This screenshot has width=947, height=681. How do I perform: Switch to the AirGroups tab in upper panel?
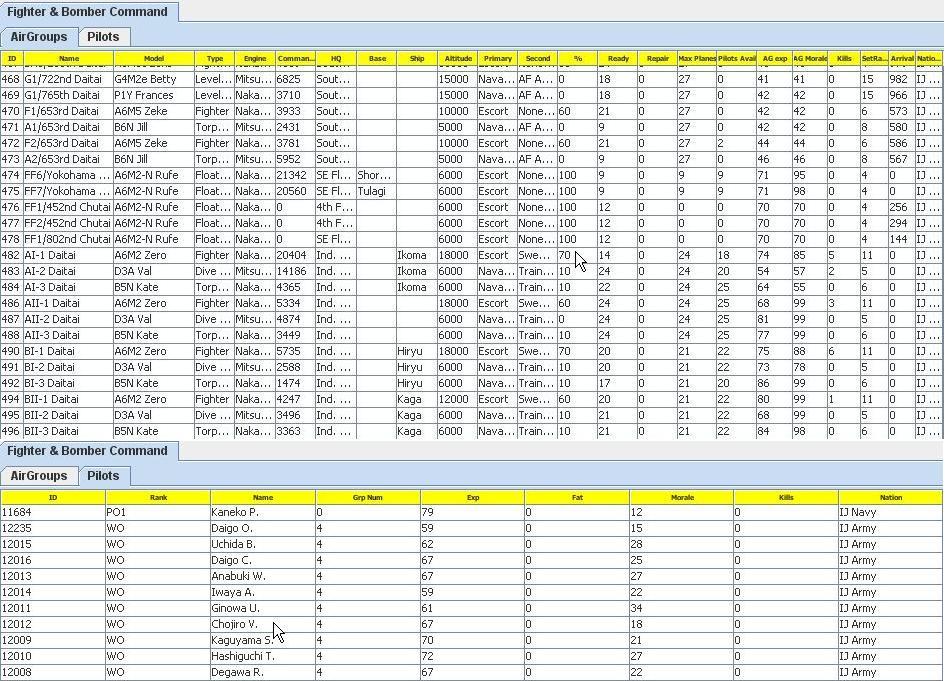tap(39, 37)
